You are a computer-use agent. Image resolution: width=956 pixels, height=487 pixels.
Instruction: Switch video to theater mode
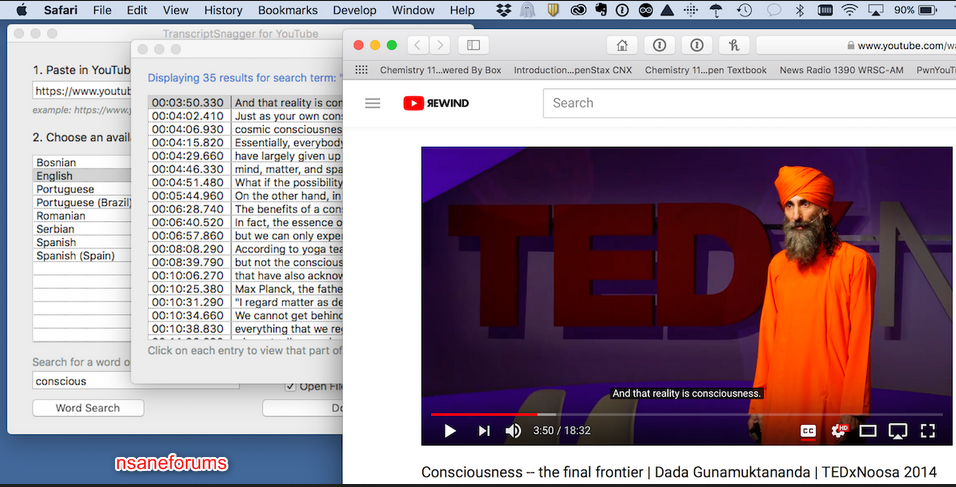(x=868, y=431)
